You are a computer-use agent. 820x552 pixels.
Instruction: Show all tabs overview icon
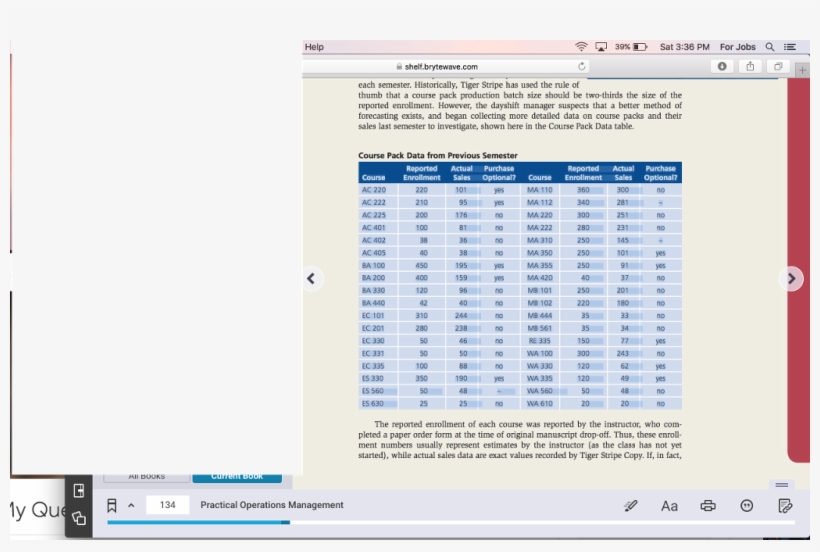[778, 66]
